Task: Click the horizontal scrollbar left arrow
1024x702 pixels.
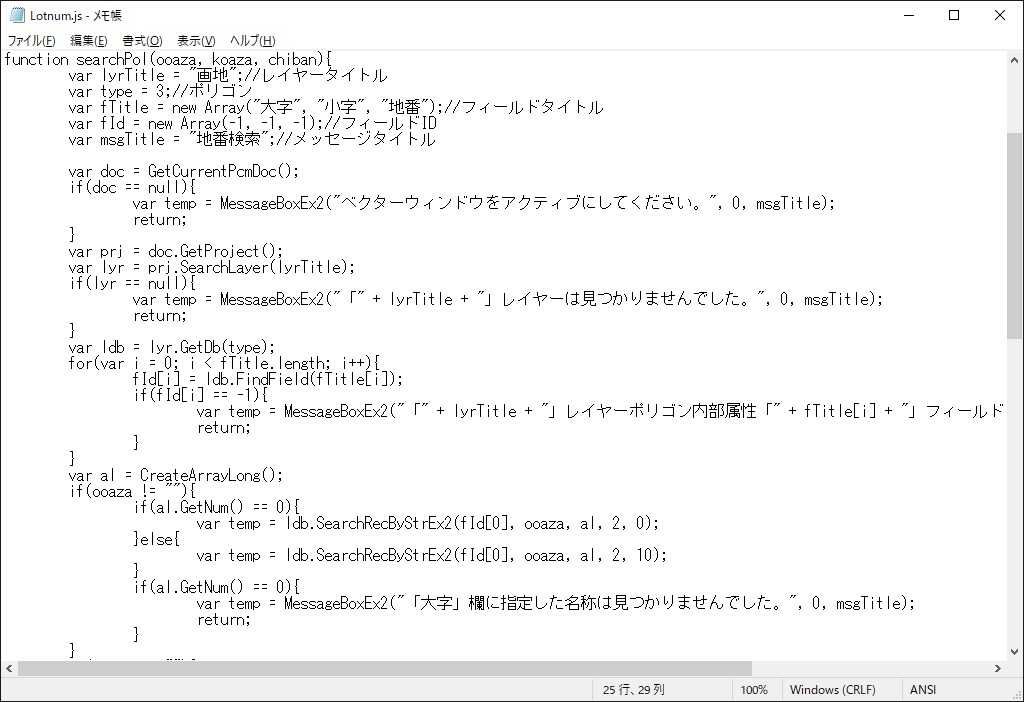Action: tap(9, 668)
